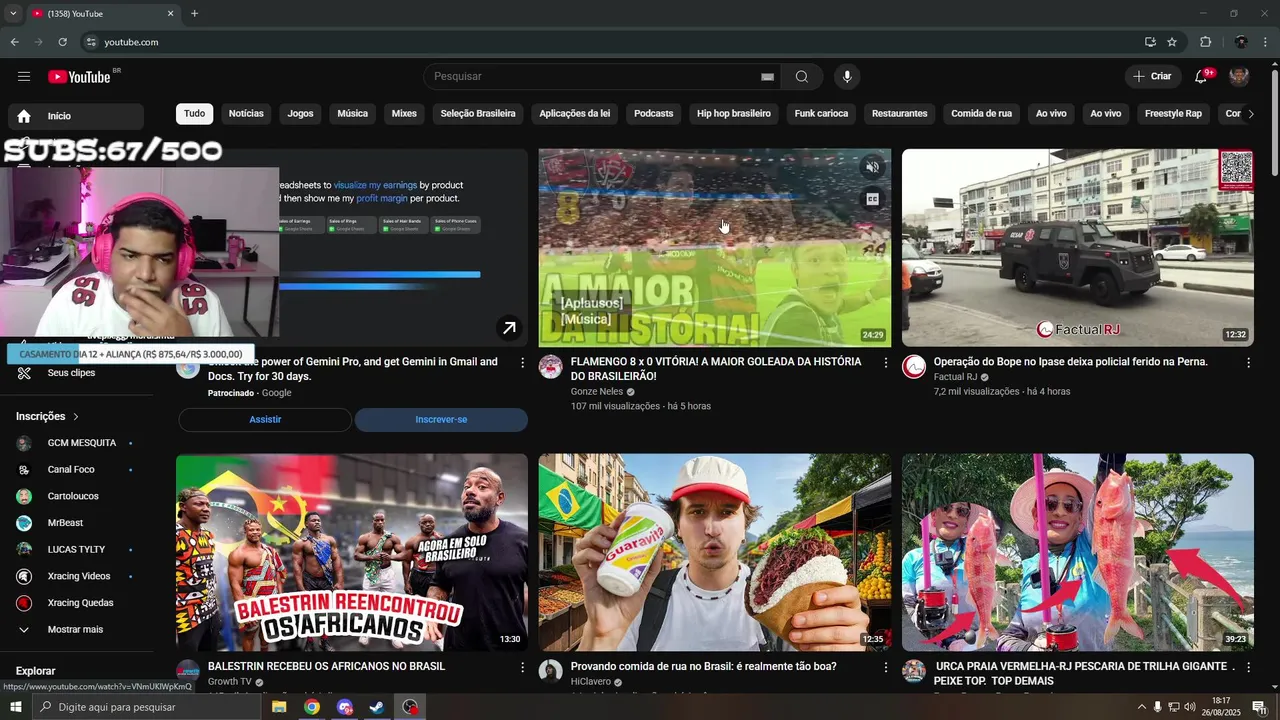Select the Tudo filter chip

pyautogui.click(x=194, y=114)
